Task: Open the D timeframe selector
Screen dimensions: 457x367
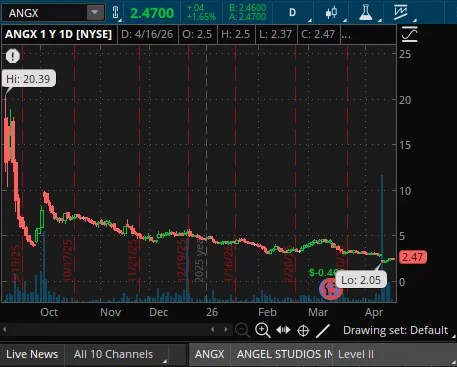Action: click(292, 13)
